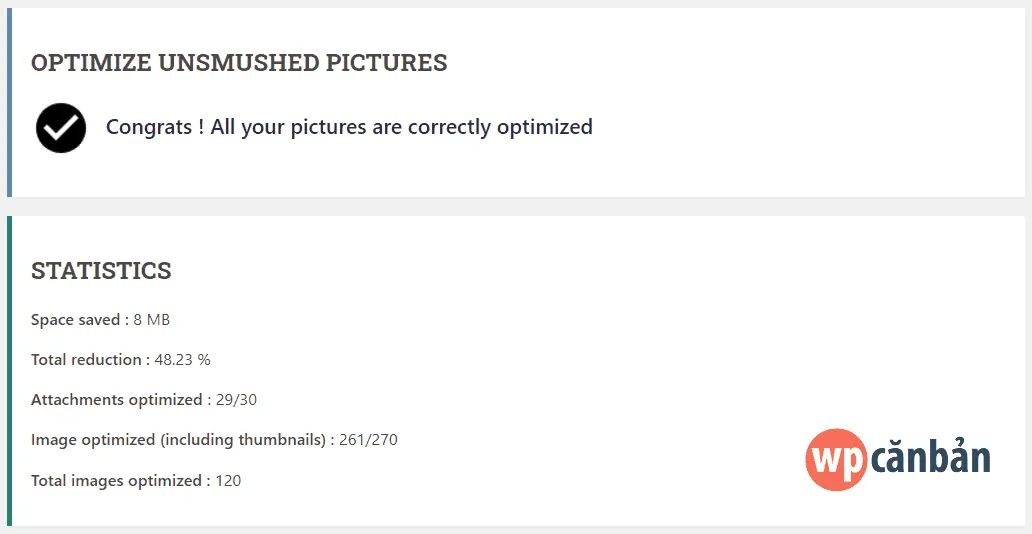Click the Space saved label
Screen dimensions: 1032x534
(x=75, y=320)
